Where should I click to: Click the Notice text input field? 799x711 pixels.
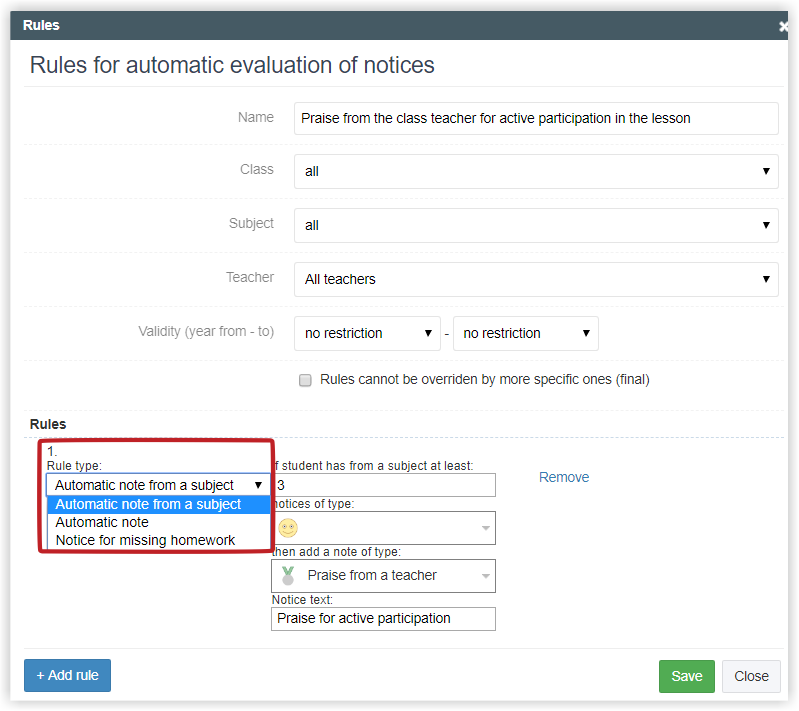tap(383, 619)
